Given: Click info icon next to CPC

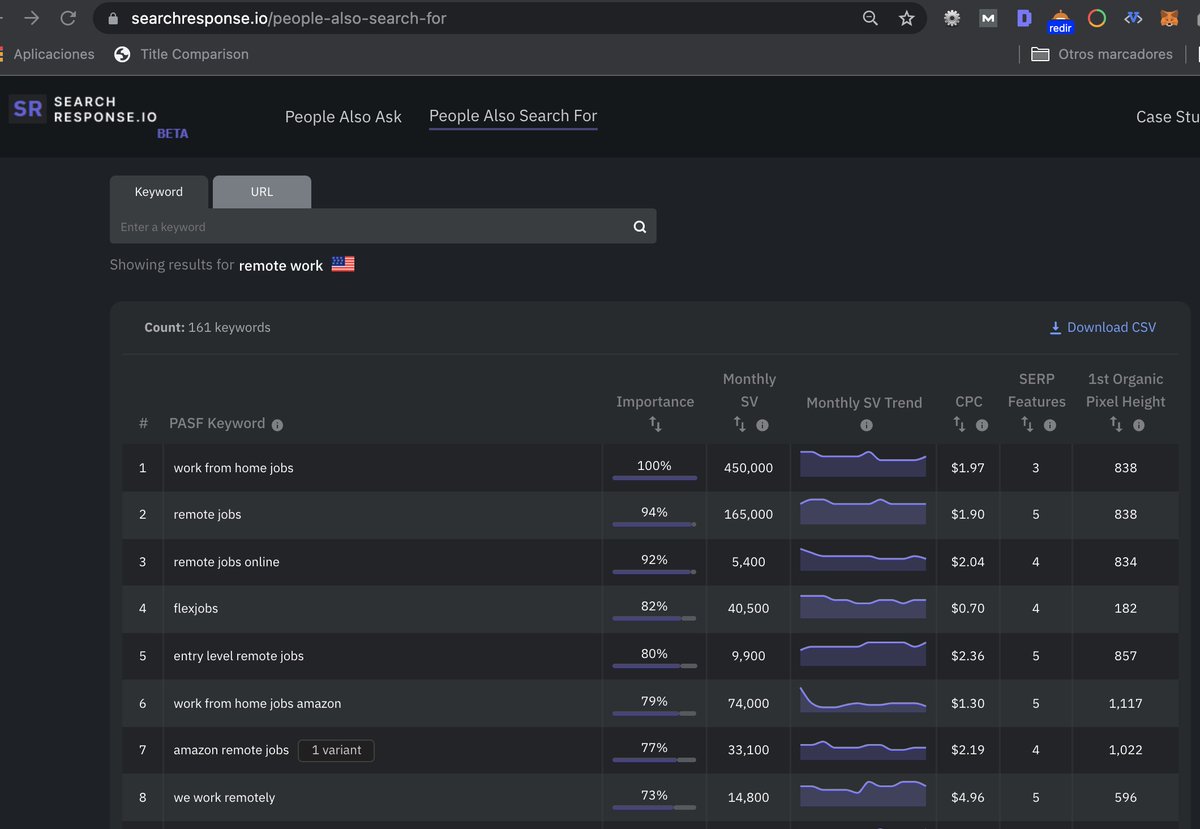Looking at the screenshot, I should 982,425.
